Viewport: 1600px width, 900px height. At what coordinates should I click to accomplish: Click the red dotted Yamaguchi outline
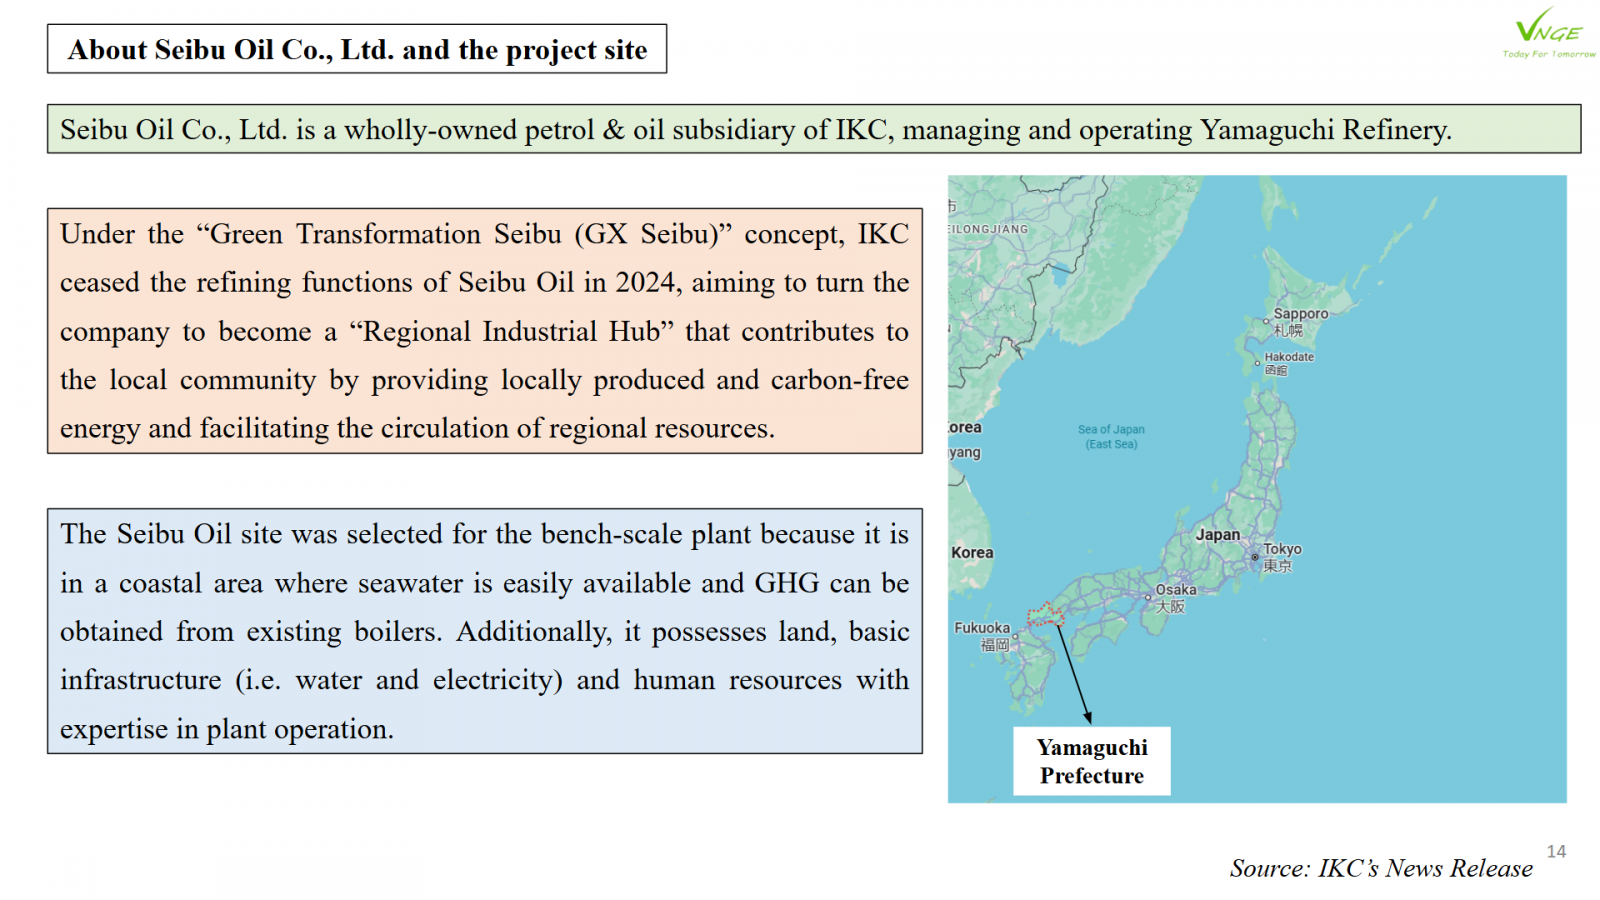tap(1045, 614)
